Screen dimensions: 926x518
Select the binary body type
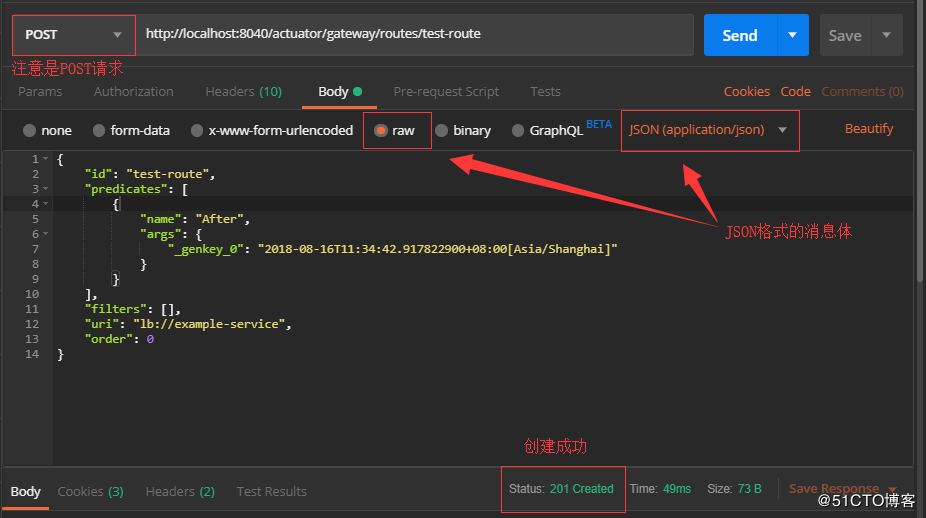coord(463,131)
